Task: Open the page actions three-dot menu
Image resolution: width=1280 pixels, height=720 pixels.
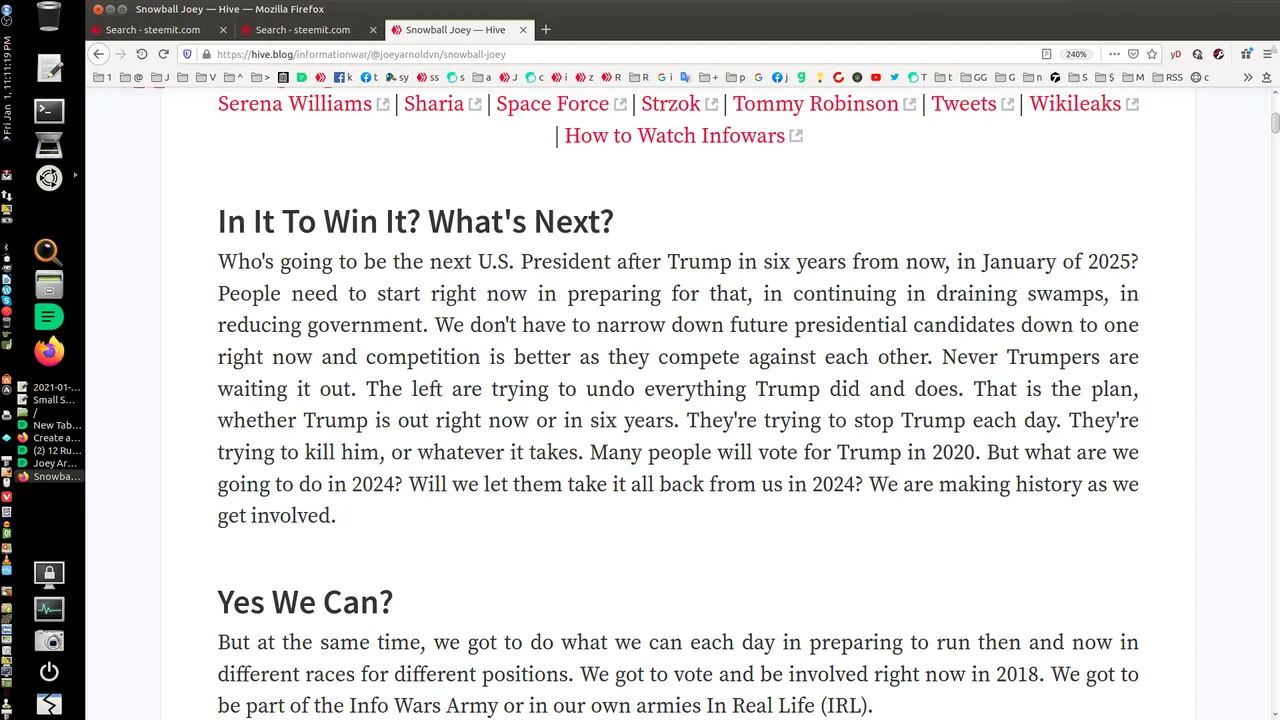Action: point(1114,54)
